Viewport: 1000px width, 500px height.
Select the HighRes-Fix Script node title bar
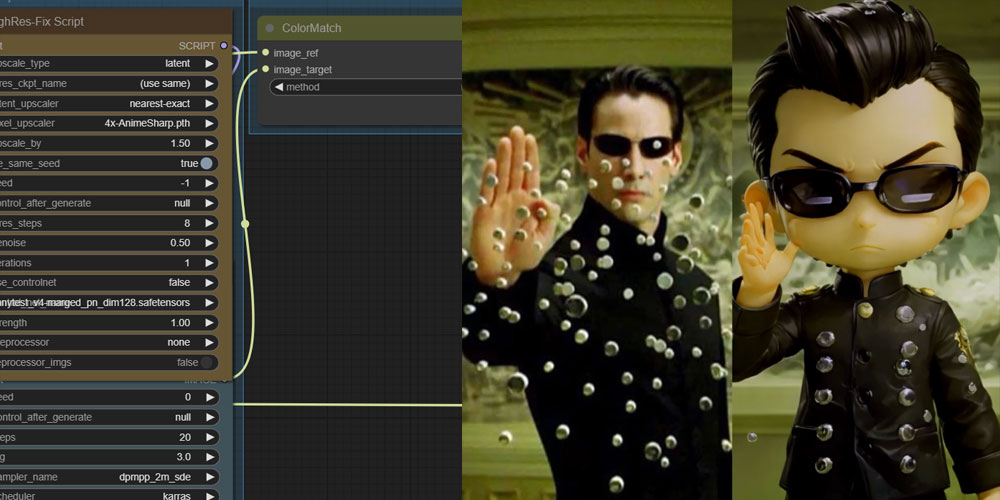pos(116,22)
